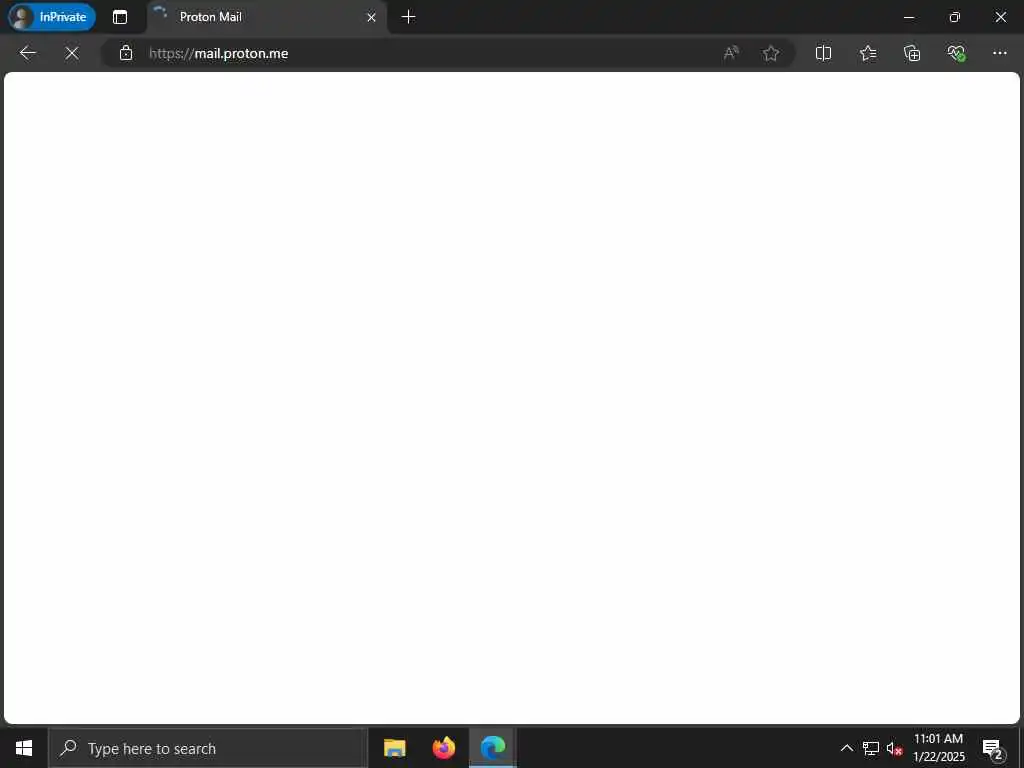Open the Windows Start menu

[24, 748]
